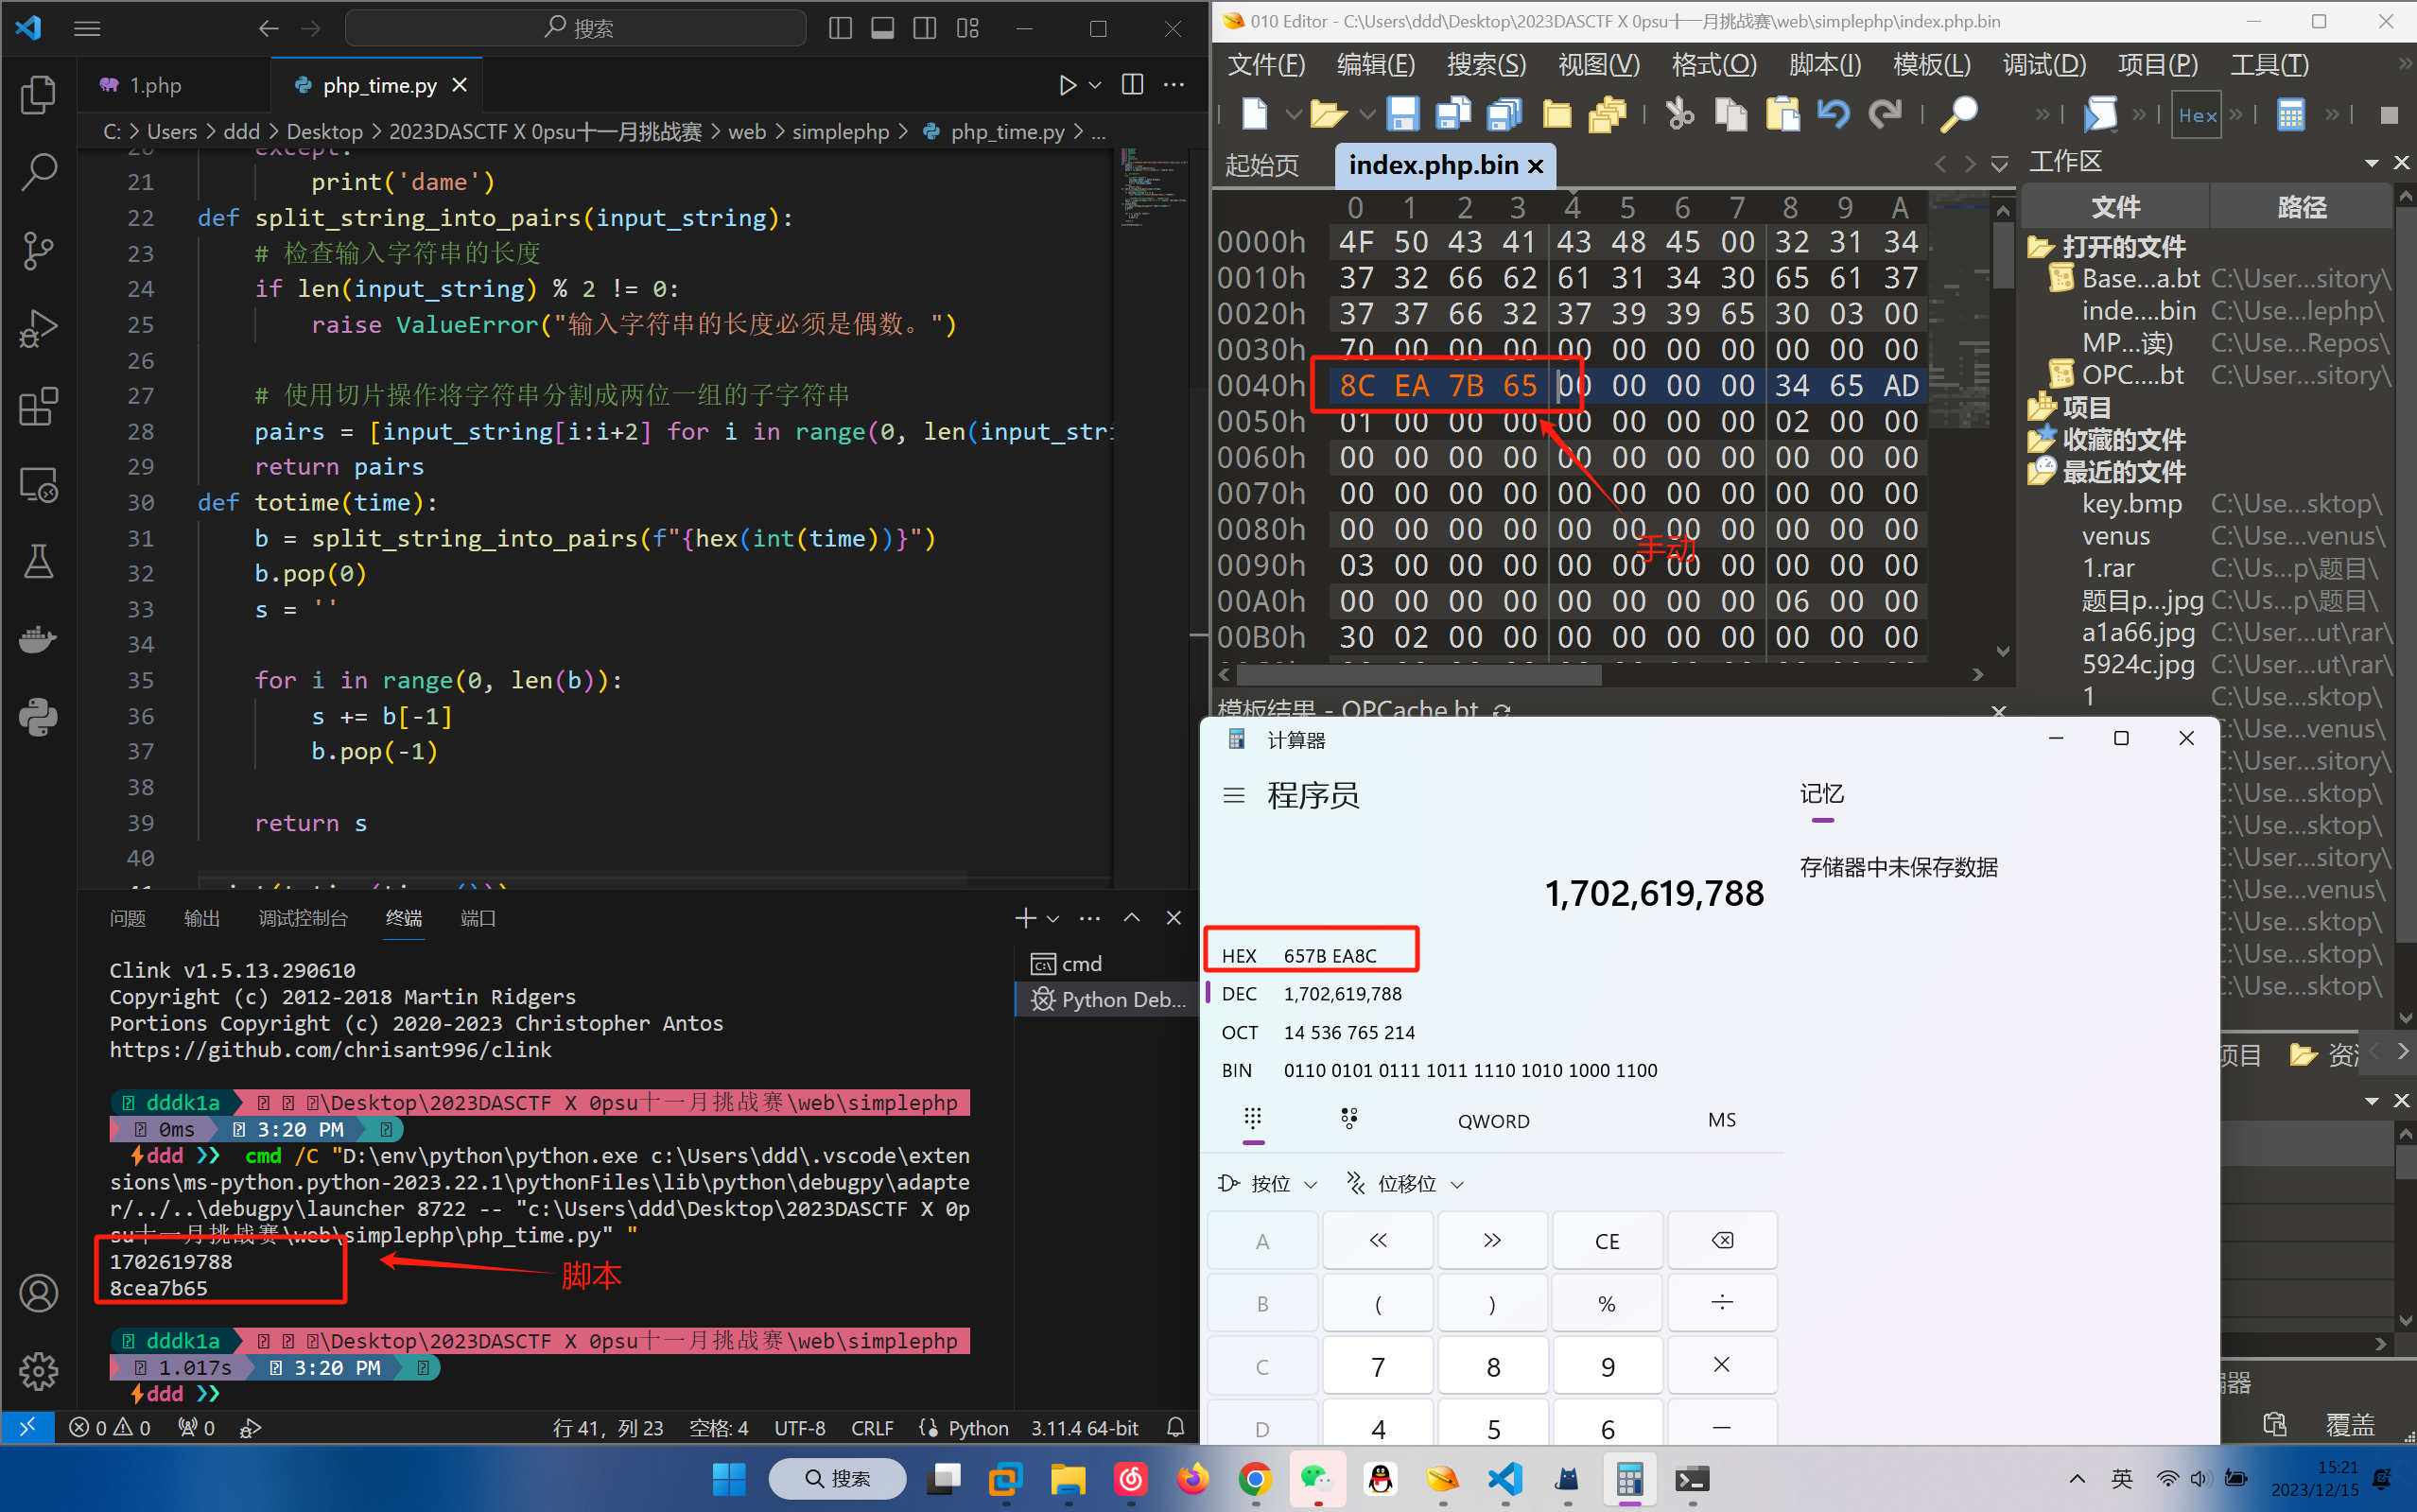Select the cmd terminal entry
2417x1512 pixels.
coord(1105,964)
